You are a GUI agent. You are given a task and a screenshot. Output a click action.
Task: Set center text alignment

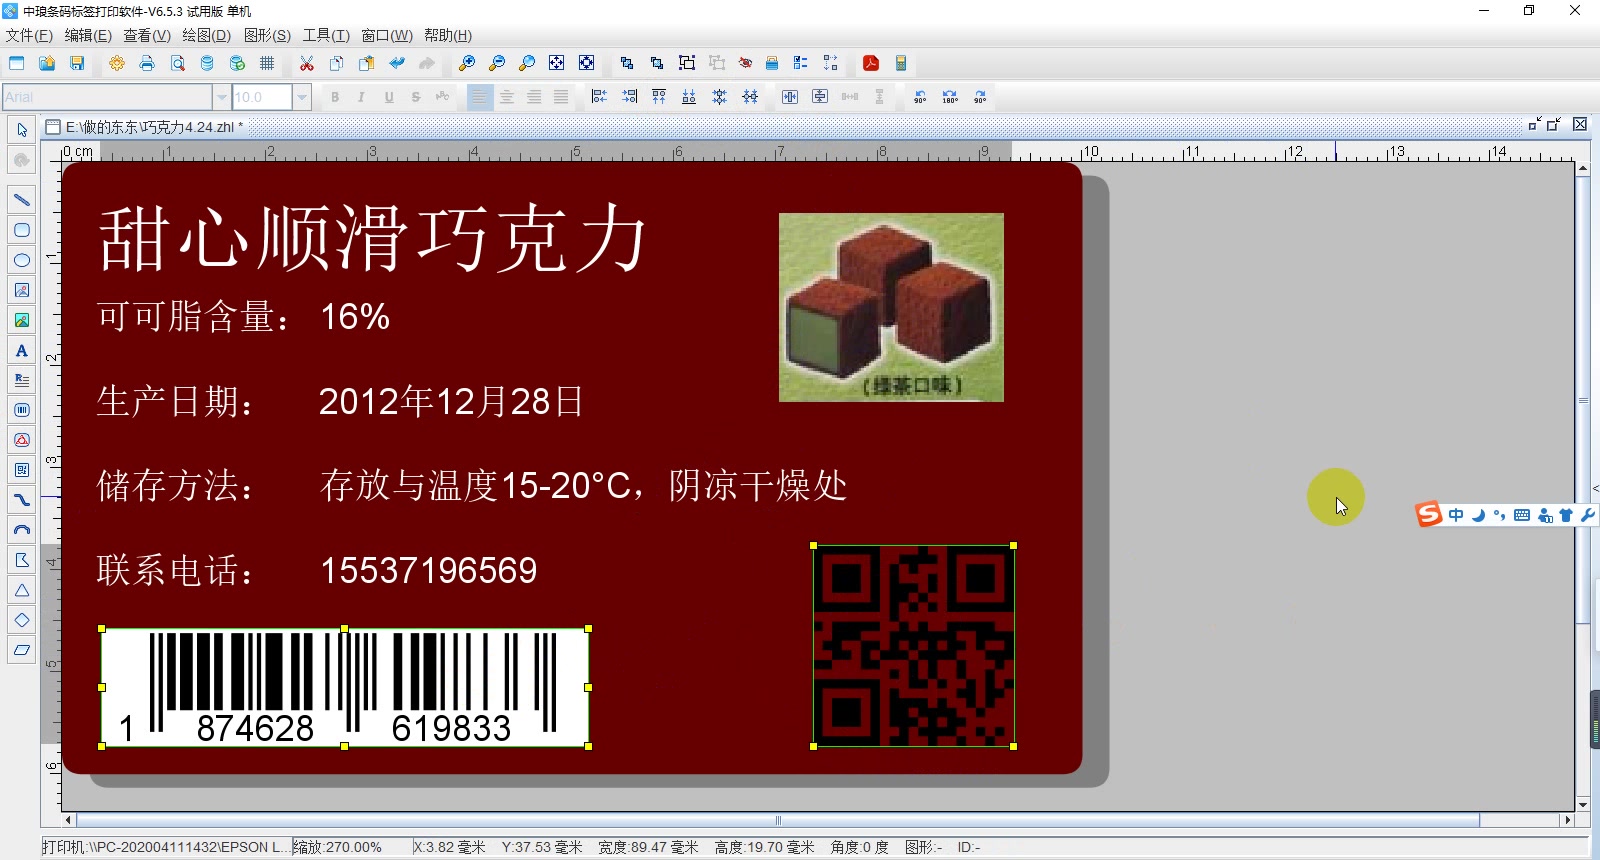[x=507, y=97]
